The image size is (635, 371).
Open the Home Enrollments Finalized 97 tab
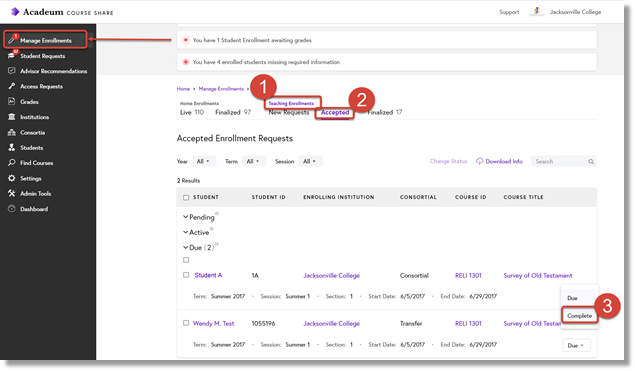233,112
